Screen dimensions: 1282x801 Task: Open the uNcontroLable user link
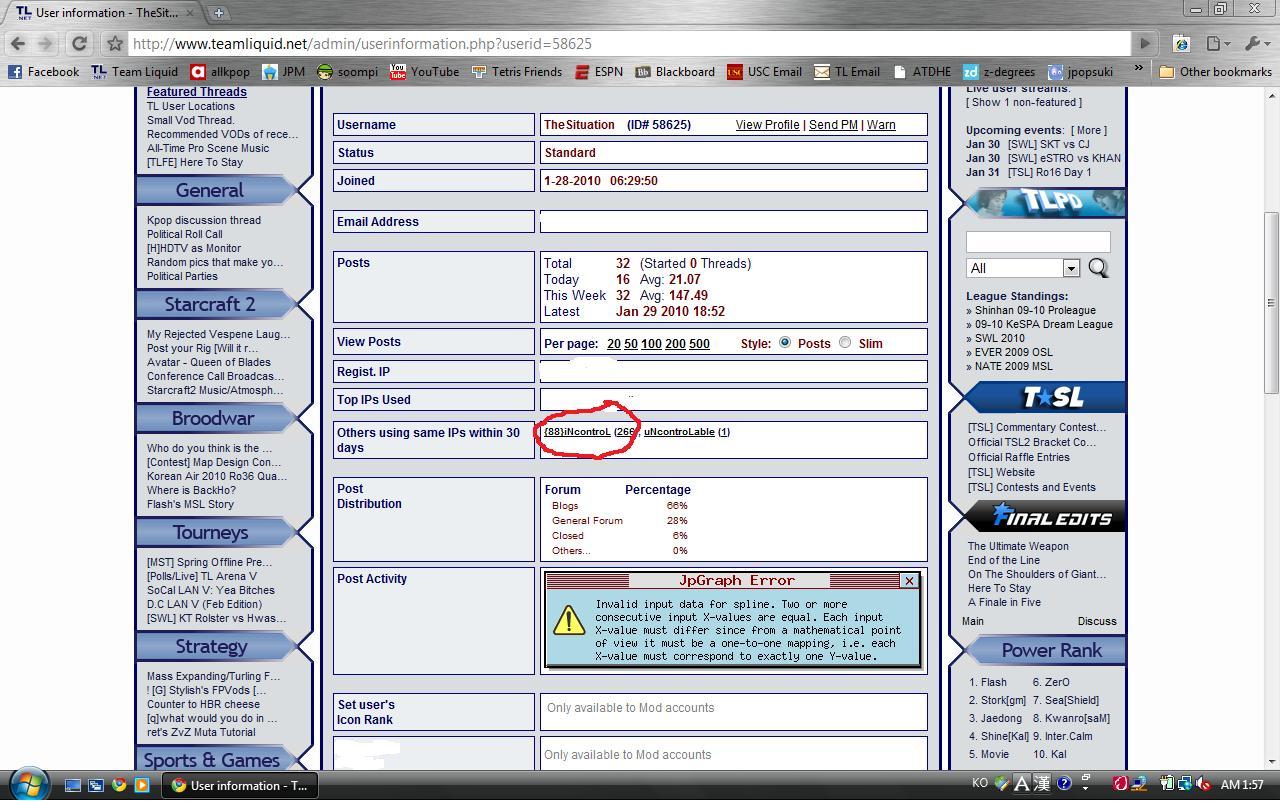tap(679, 432)
